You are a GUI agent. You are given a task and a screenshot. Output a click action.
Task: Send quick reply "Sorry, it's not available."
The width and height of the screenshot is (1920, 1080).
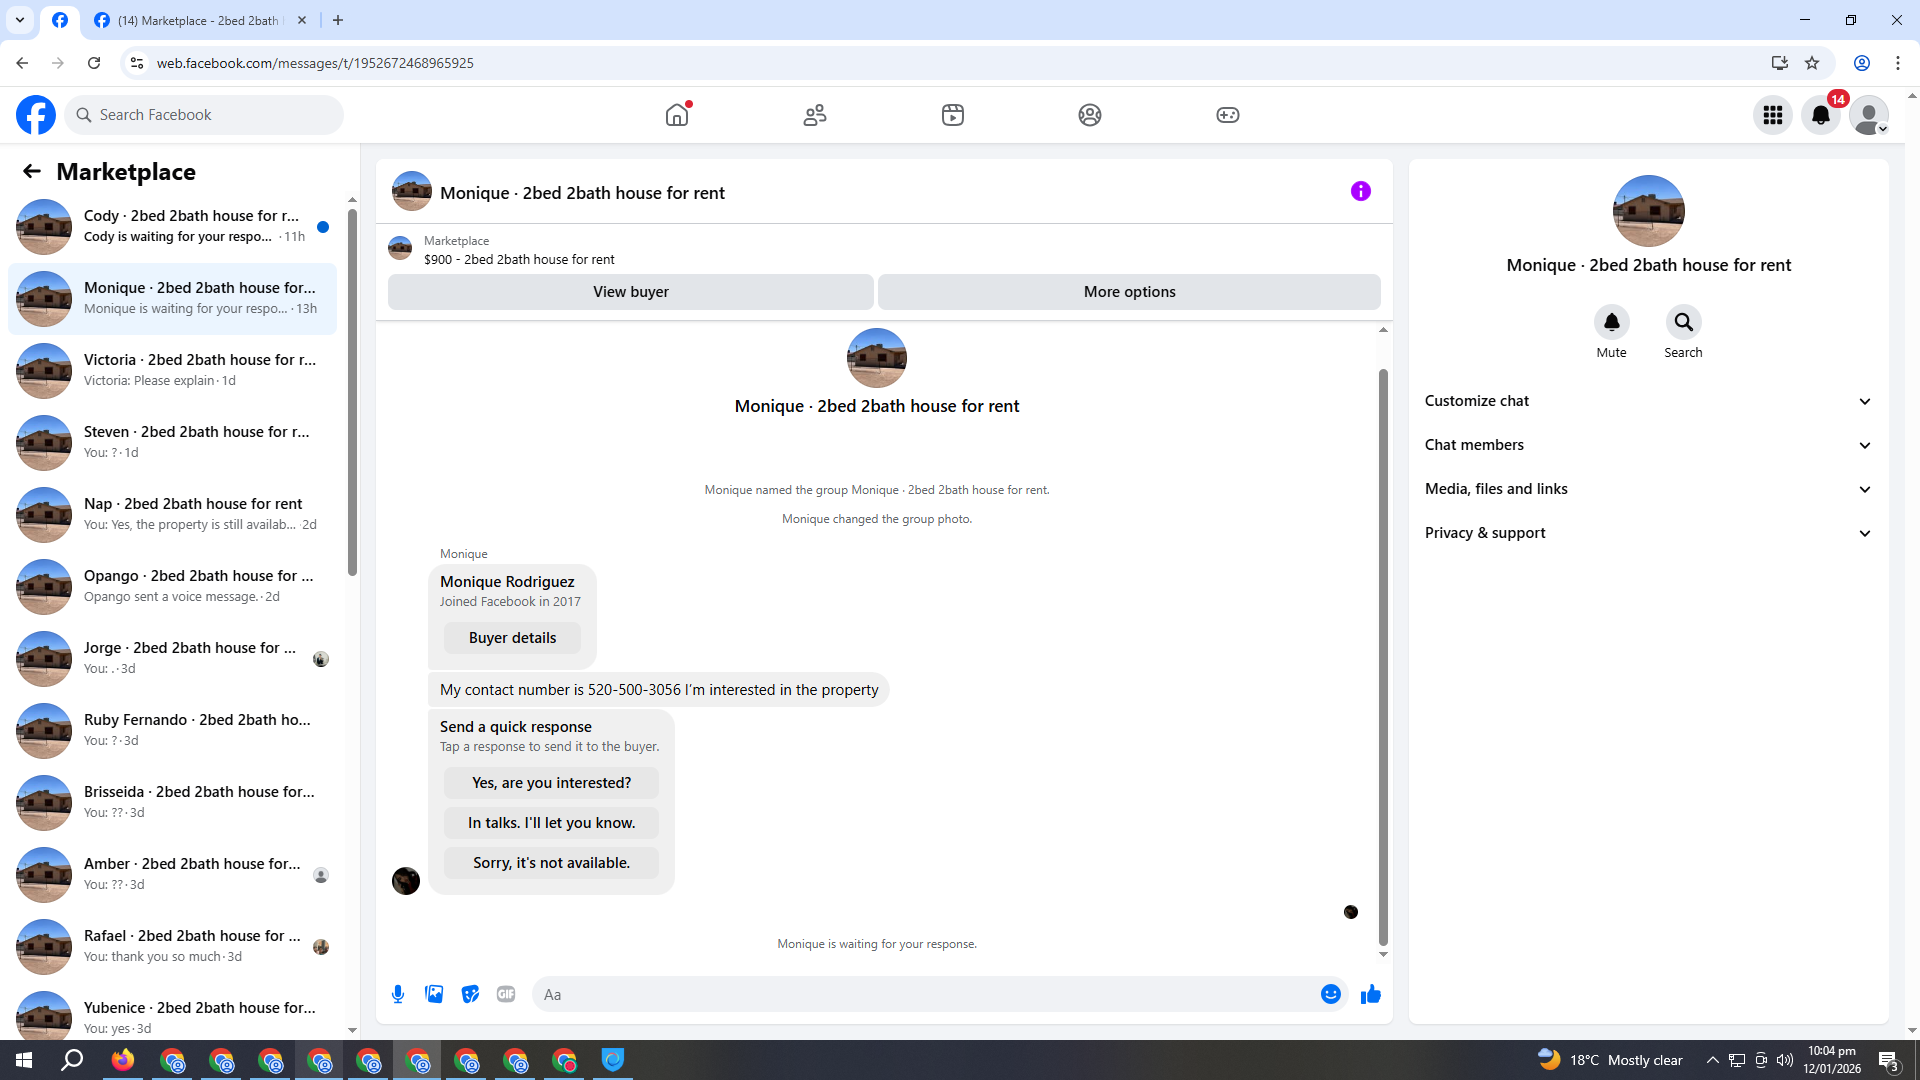click(551, 863)
